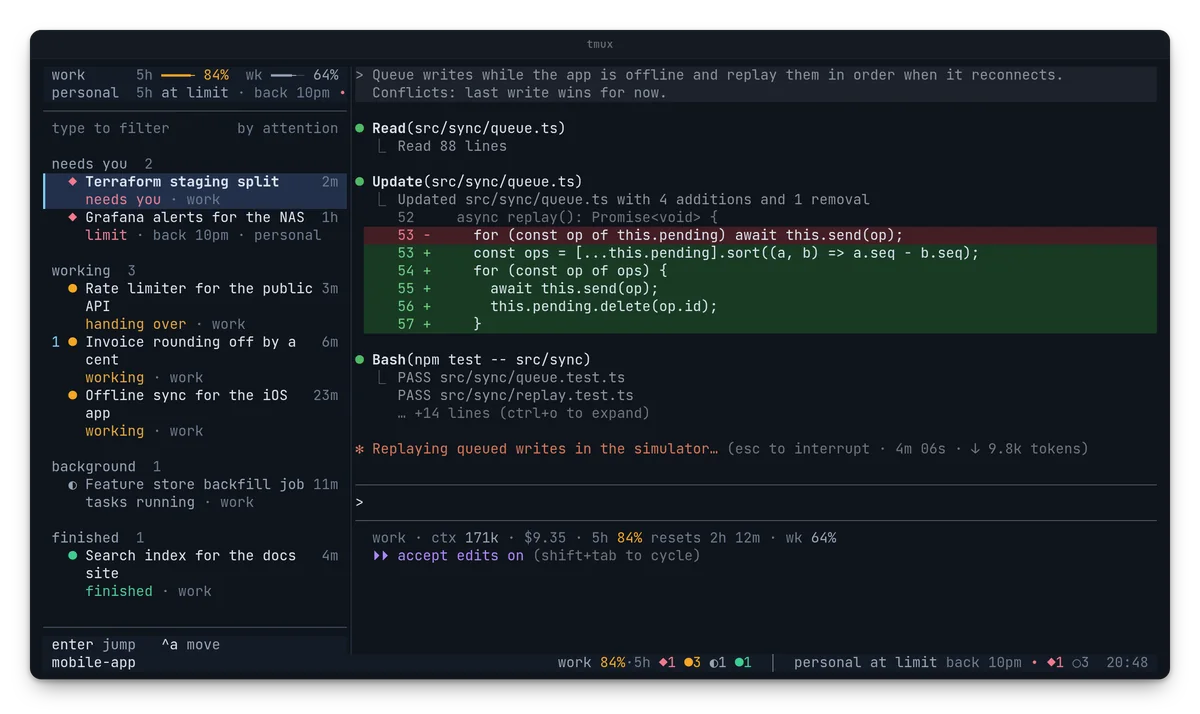Click PASS src/sync/replay.test.ts

515,396
